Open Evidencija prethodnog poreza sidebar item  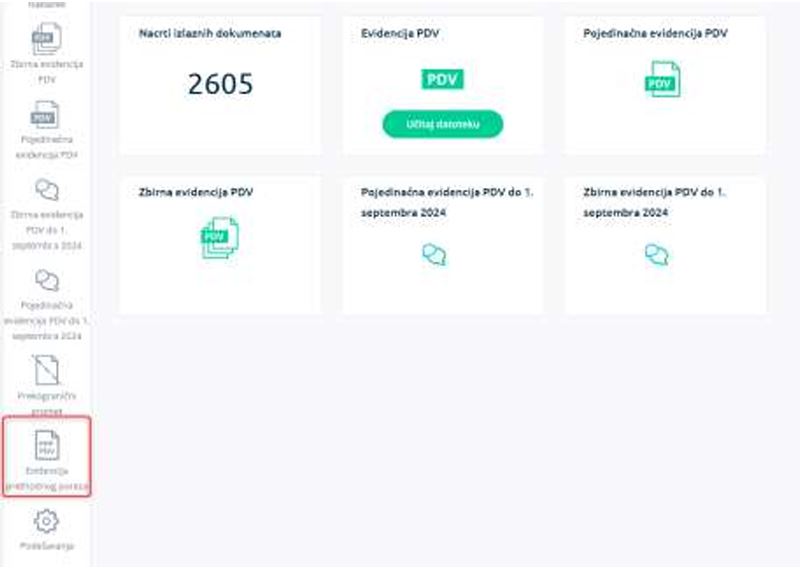click(x=46, y=456)
